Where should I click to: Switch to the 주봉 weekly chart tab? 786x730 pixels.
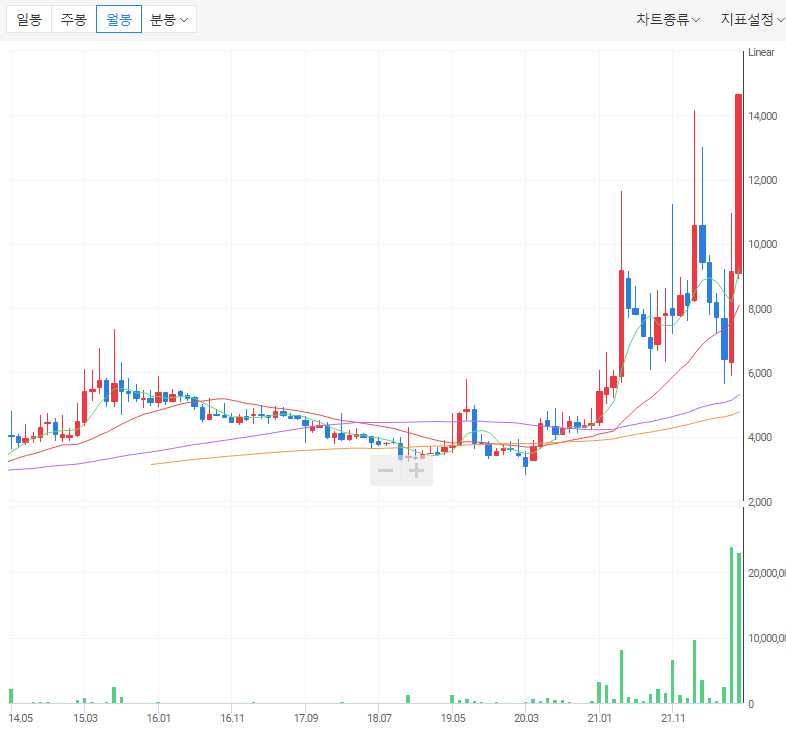tap(74, 20)
